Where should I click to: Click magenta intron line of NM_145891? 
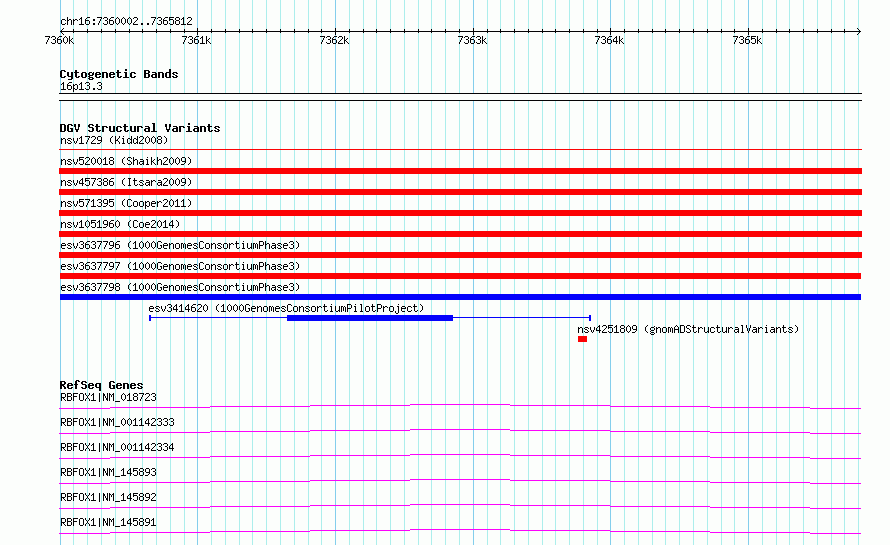point(460,531)
